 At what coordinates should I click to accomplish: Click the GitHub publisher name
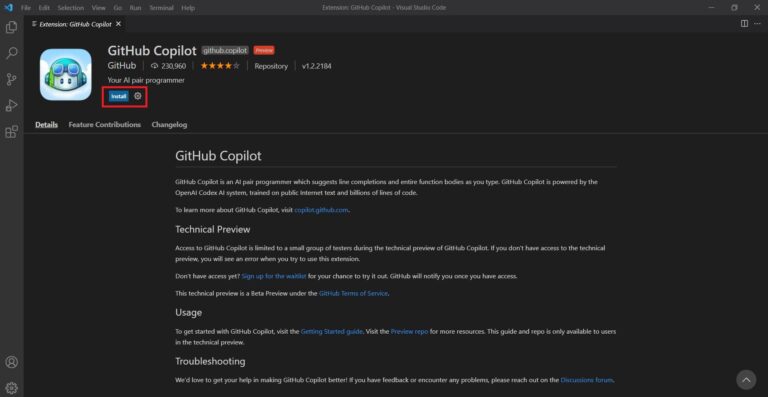pyautogui.click(x=121, y=66)
